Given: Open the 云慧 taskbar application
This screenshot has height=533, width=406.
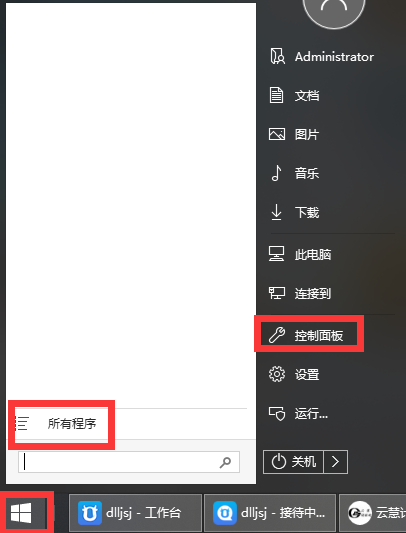Looking at the screenshot, I should coord(373,513).
